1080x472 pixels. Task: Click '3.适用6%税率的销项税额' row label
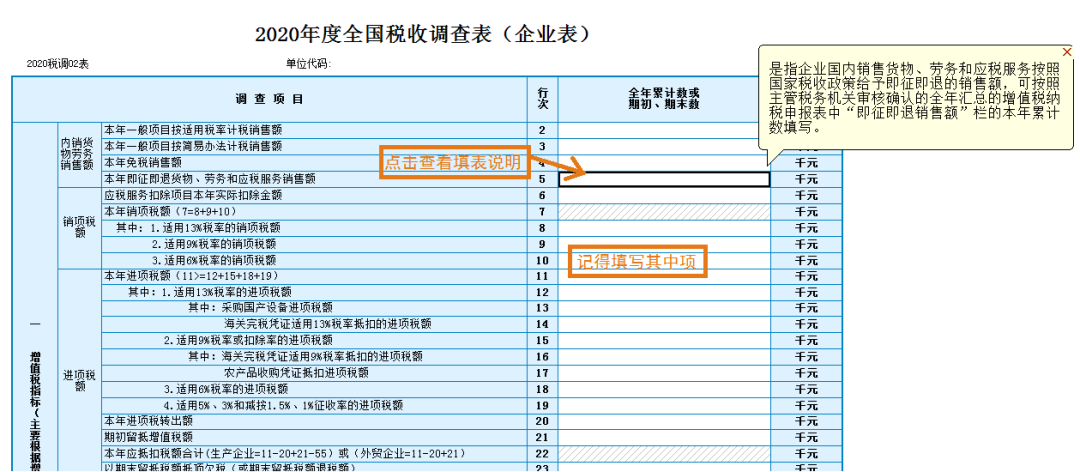pyautogui.click(x=214, y=261)
